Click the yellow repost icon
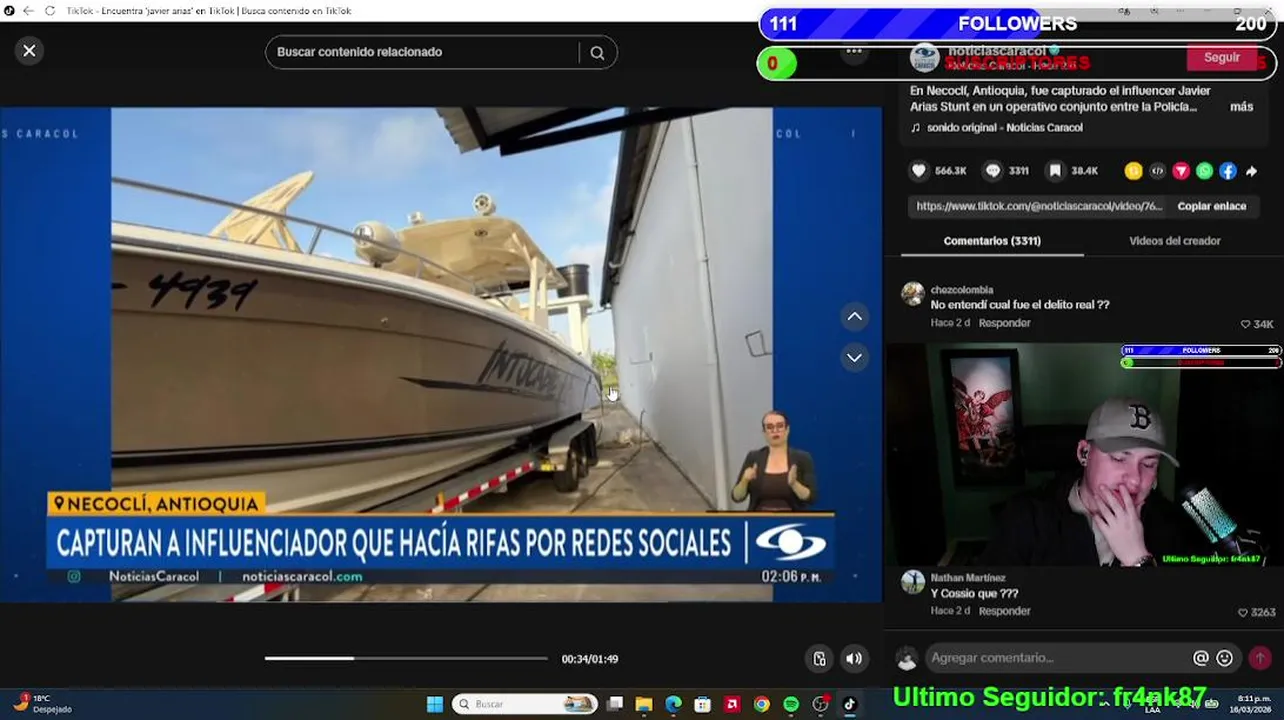 click(1133, 171)
